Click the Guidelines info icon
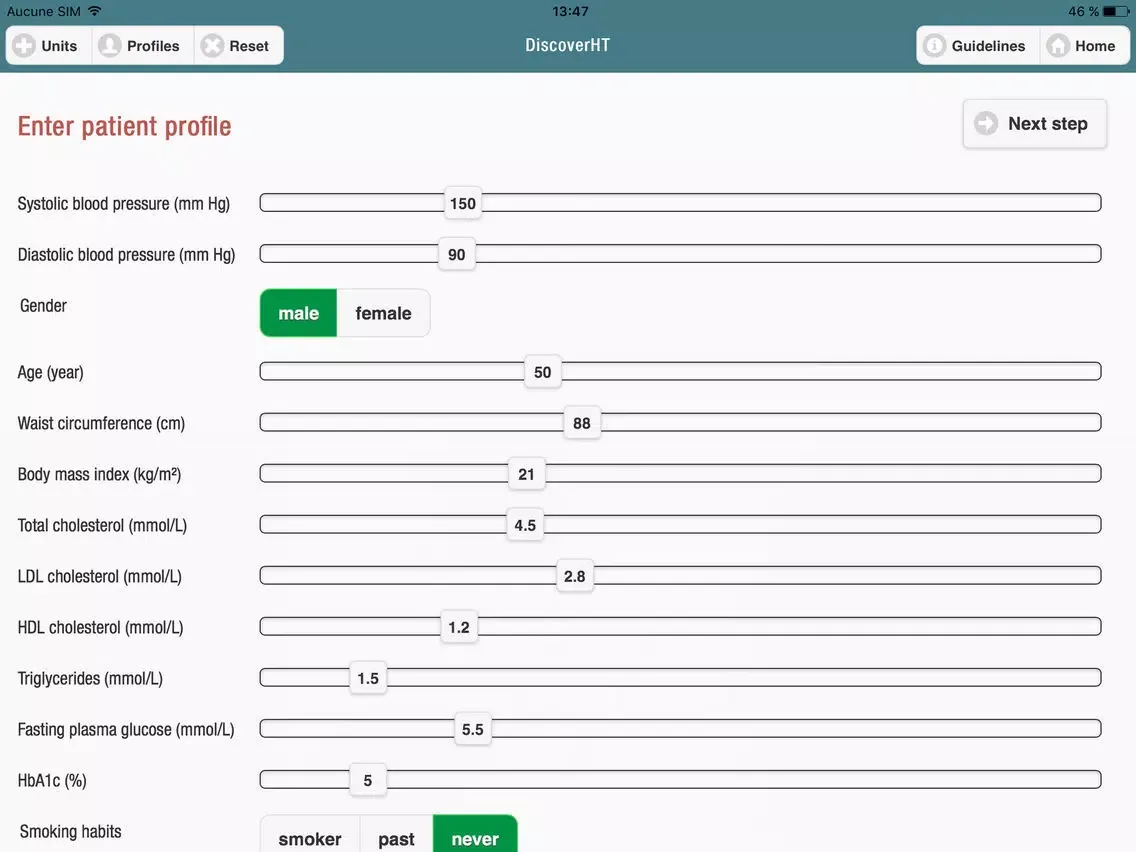 coord(934,45)
